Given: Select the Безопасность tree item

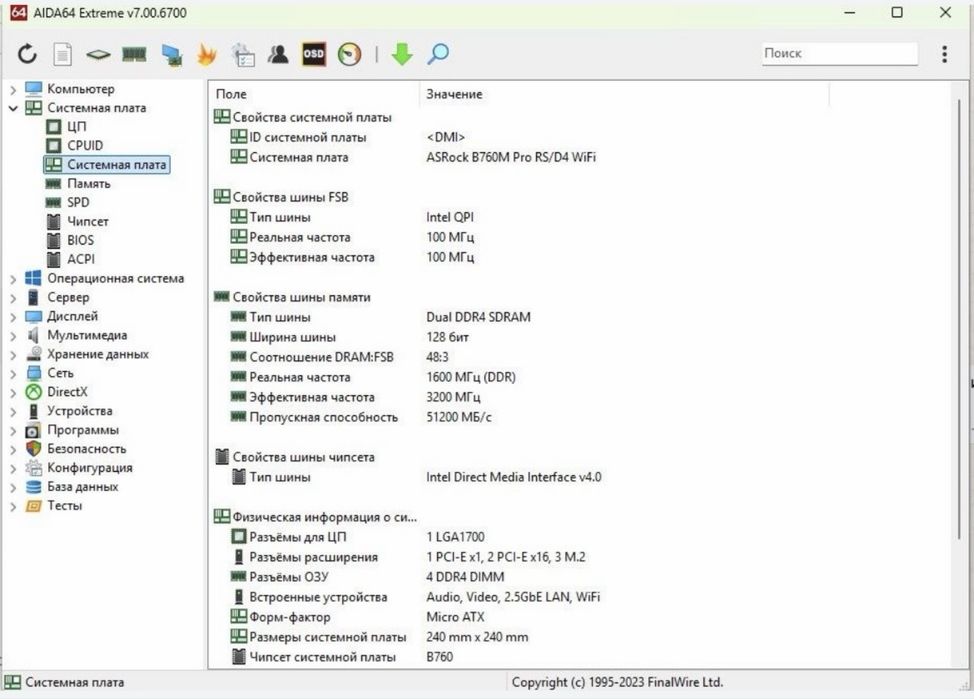Looking at the screenshot, I should 86,449.
